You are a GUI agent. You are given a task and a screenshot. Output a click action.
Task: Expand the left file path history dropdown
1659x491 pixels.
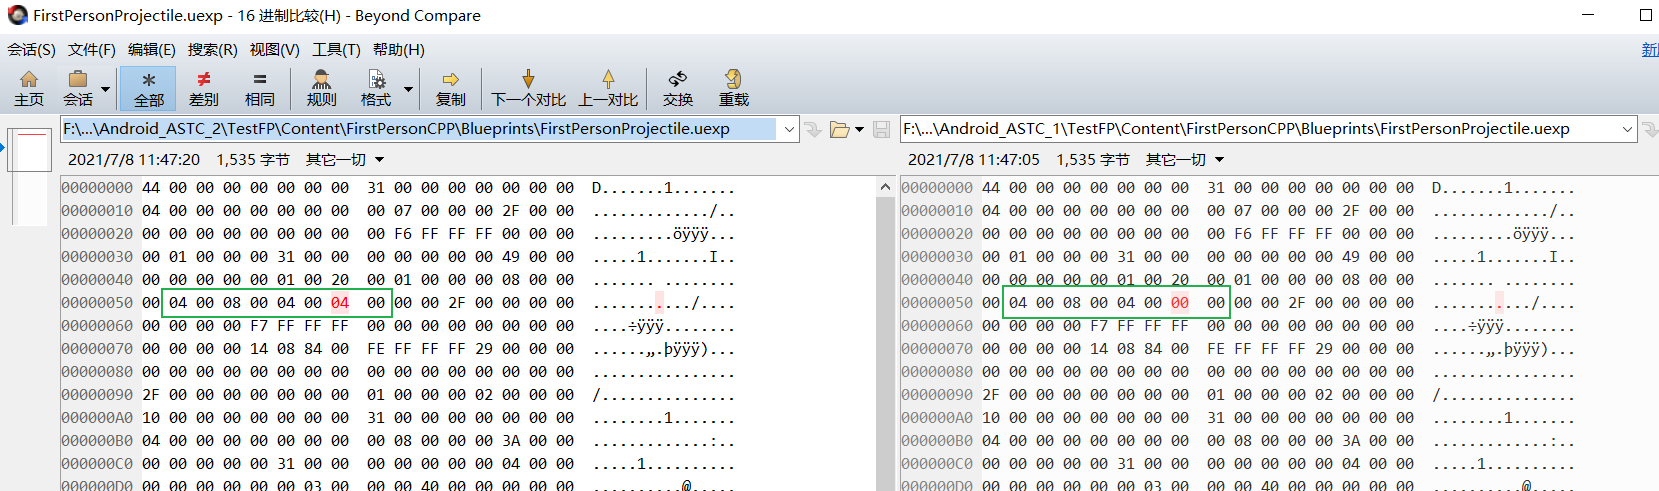point(789,129)
